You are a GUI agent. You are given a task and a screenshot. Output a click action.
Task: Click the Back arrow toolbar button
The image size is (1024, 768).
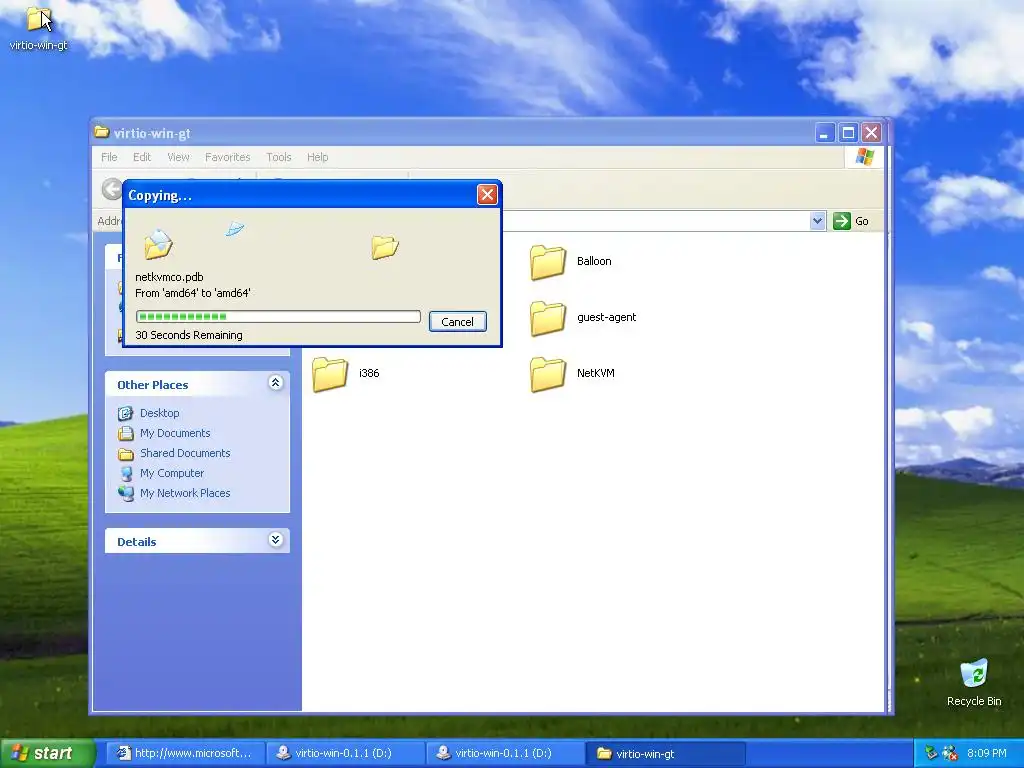[112, 189]
